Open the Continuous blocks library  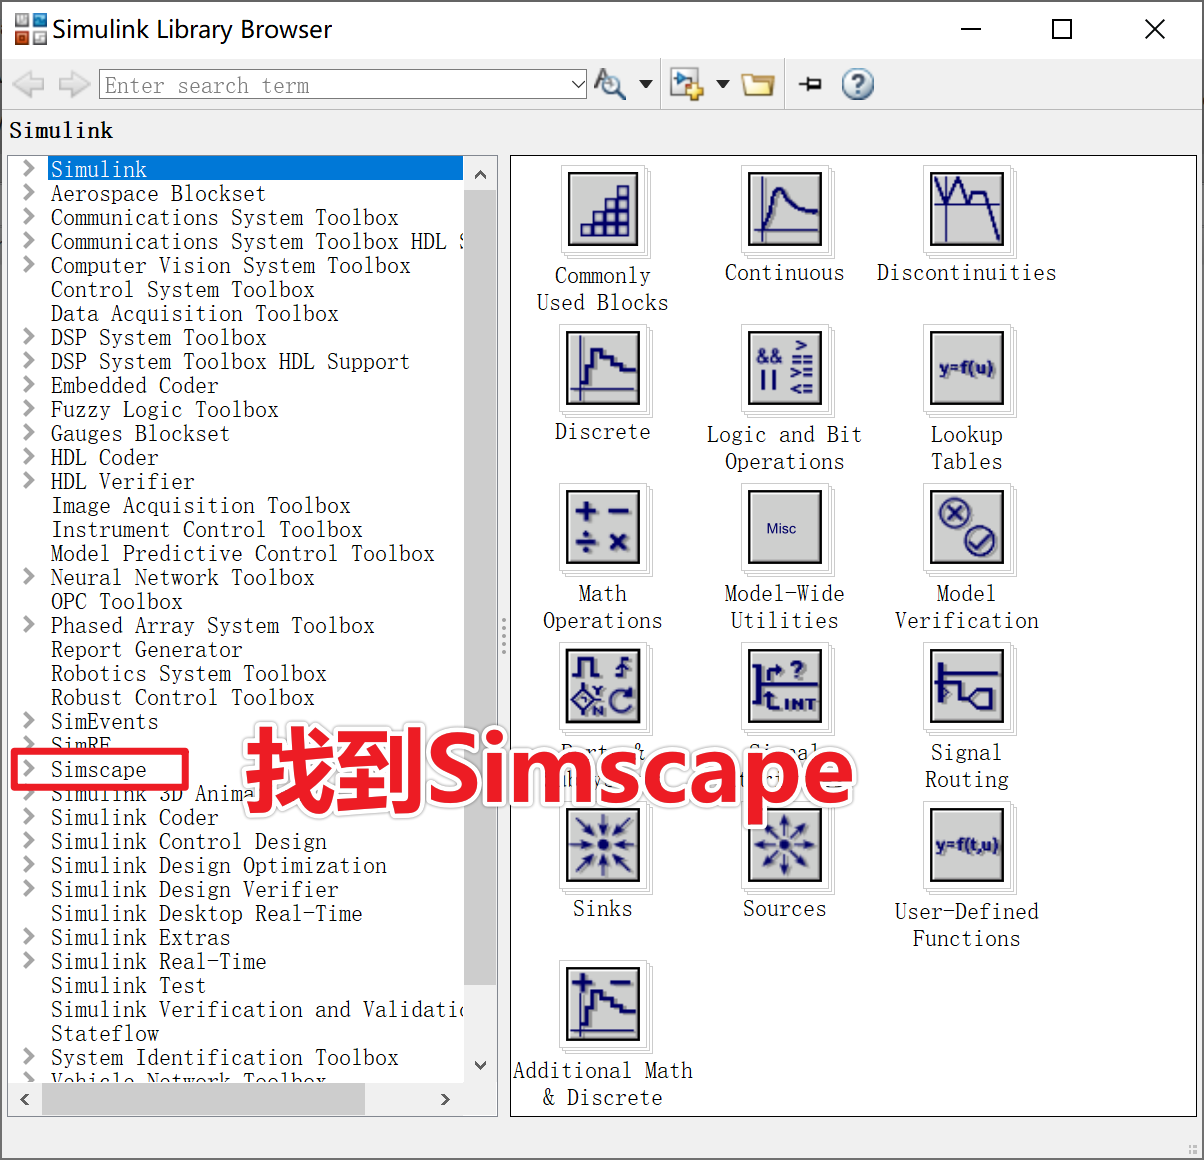[x=784, y=210]
